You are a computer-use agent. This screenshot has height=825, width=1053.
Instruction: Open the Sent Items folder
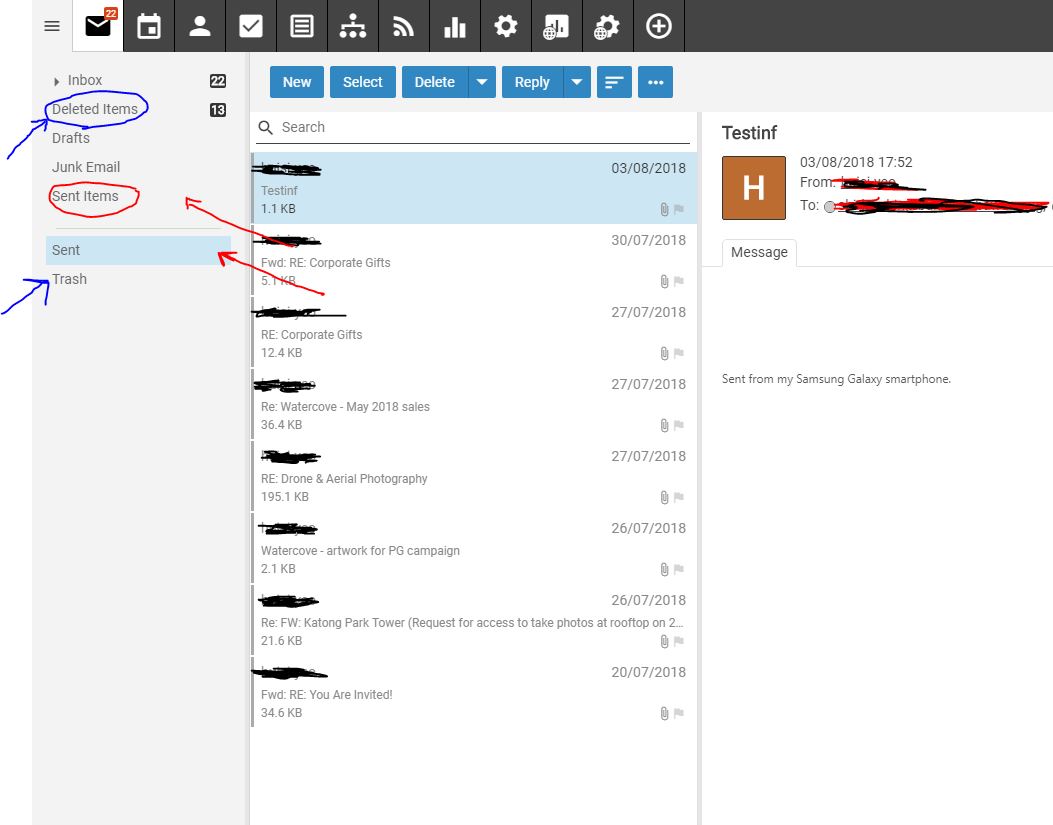pyautogui.click(x=85, y=196)
